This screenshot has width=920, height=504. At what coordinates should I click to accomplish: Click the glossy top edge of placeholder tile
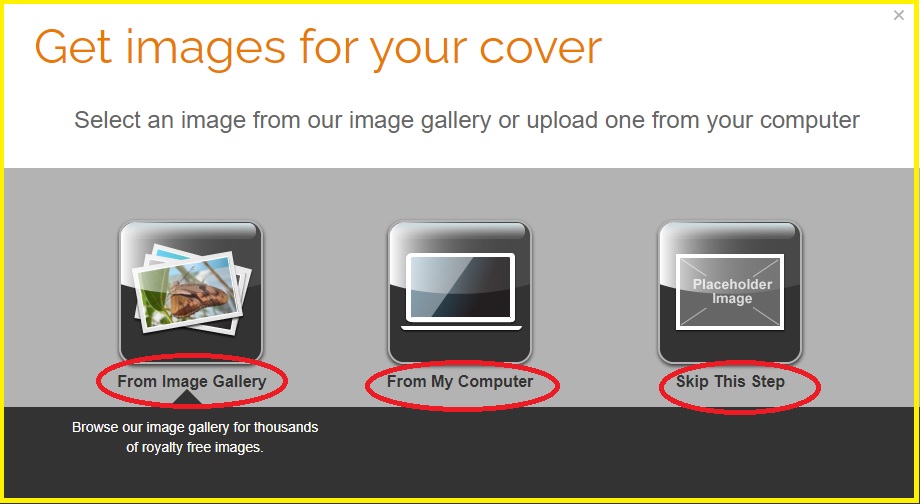730,230
